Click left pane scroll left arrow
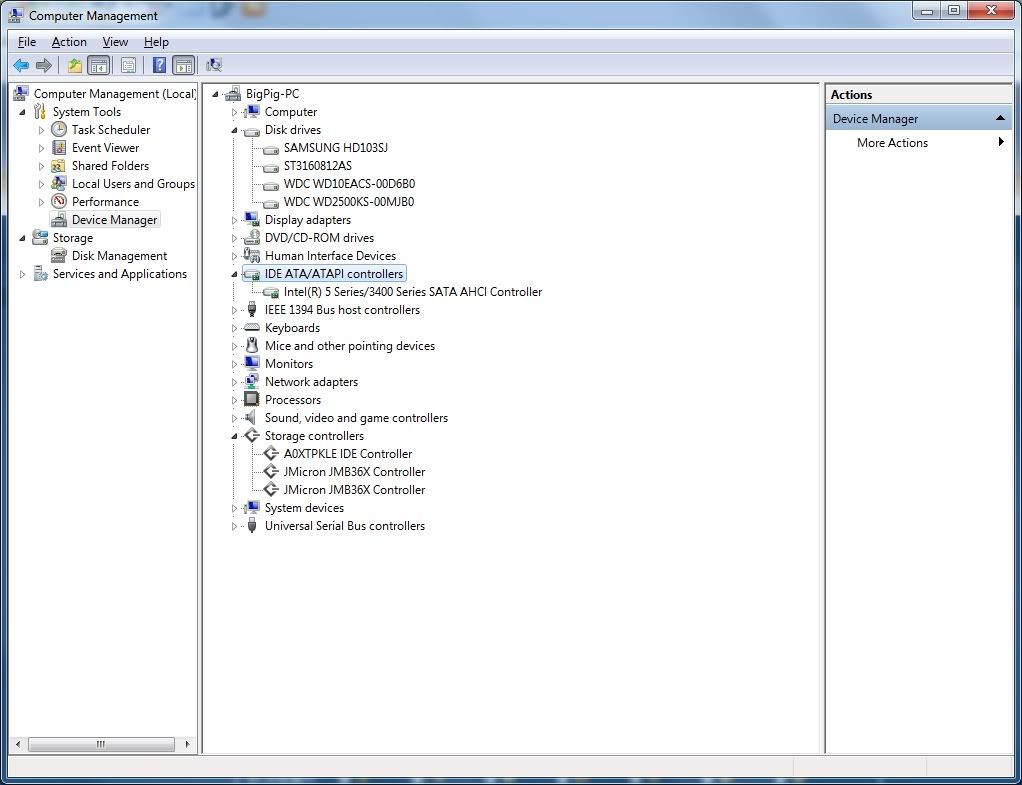Viewport: 1022px width, 785px height. [18, 744]
